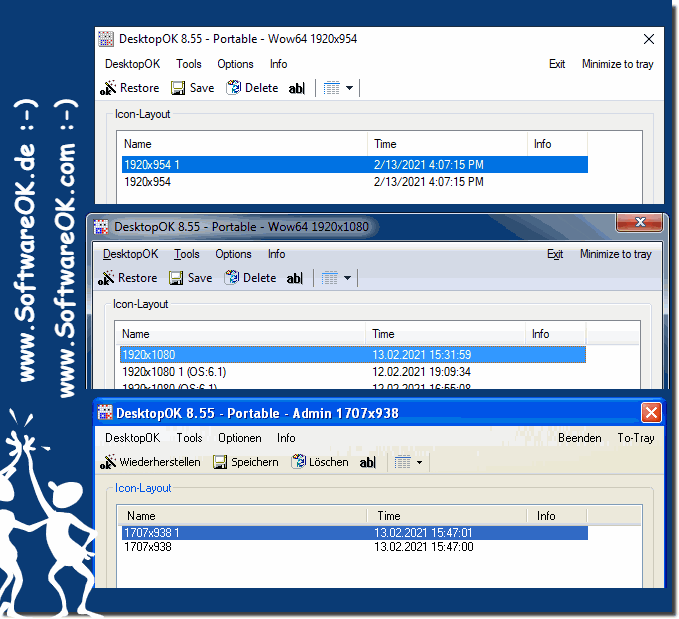Open Info menu in Admin 1707x938 window
The image size is (679, 619).
pos(286,438)
